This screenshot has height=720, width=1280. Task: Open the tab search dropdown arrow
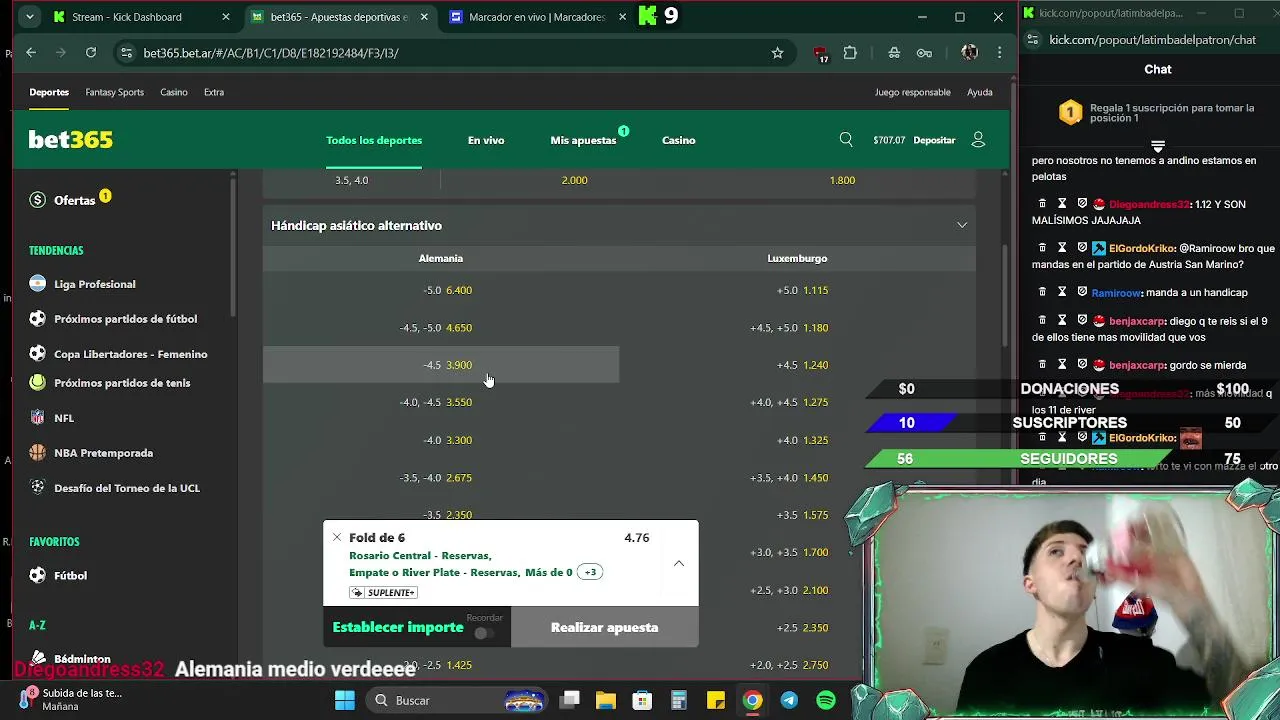tap(30, 17)
